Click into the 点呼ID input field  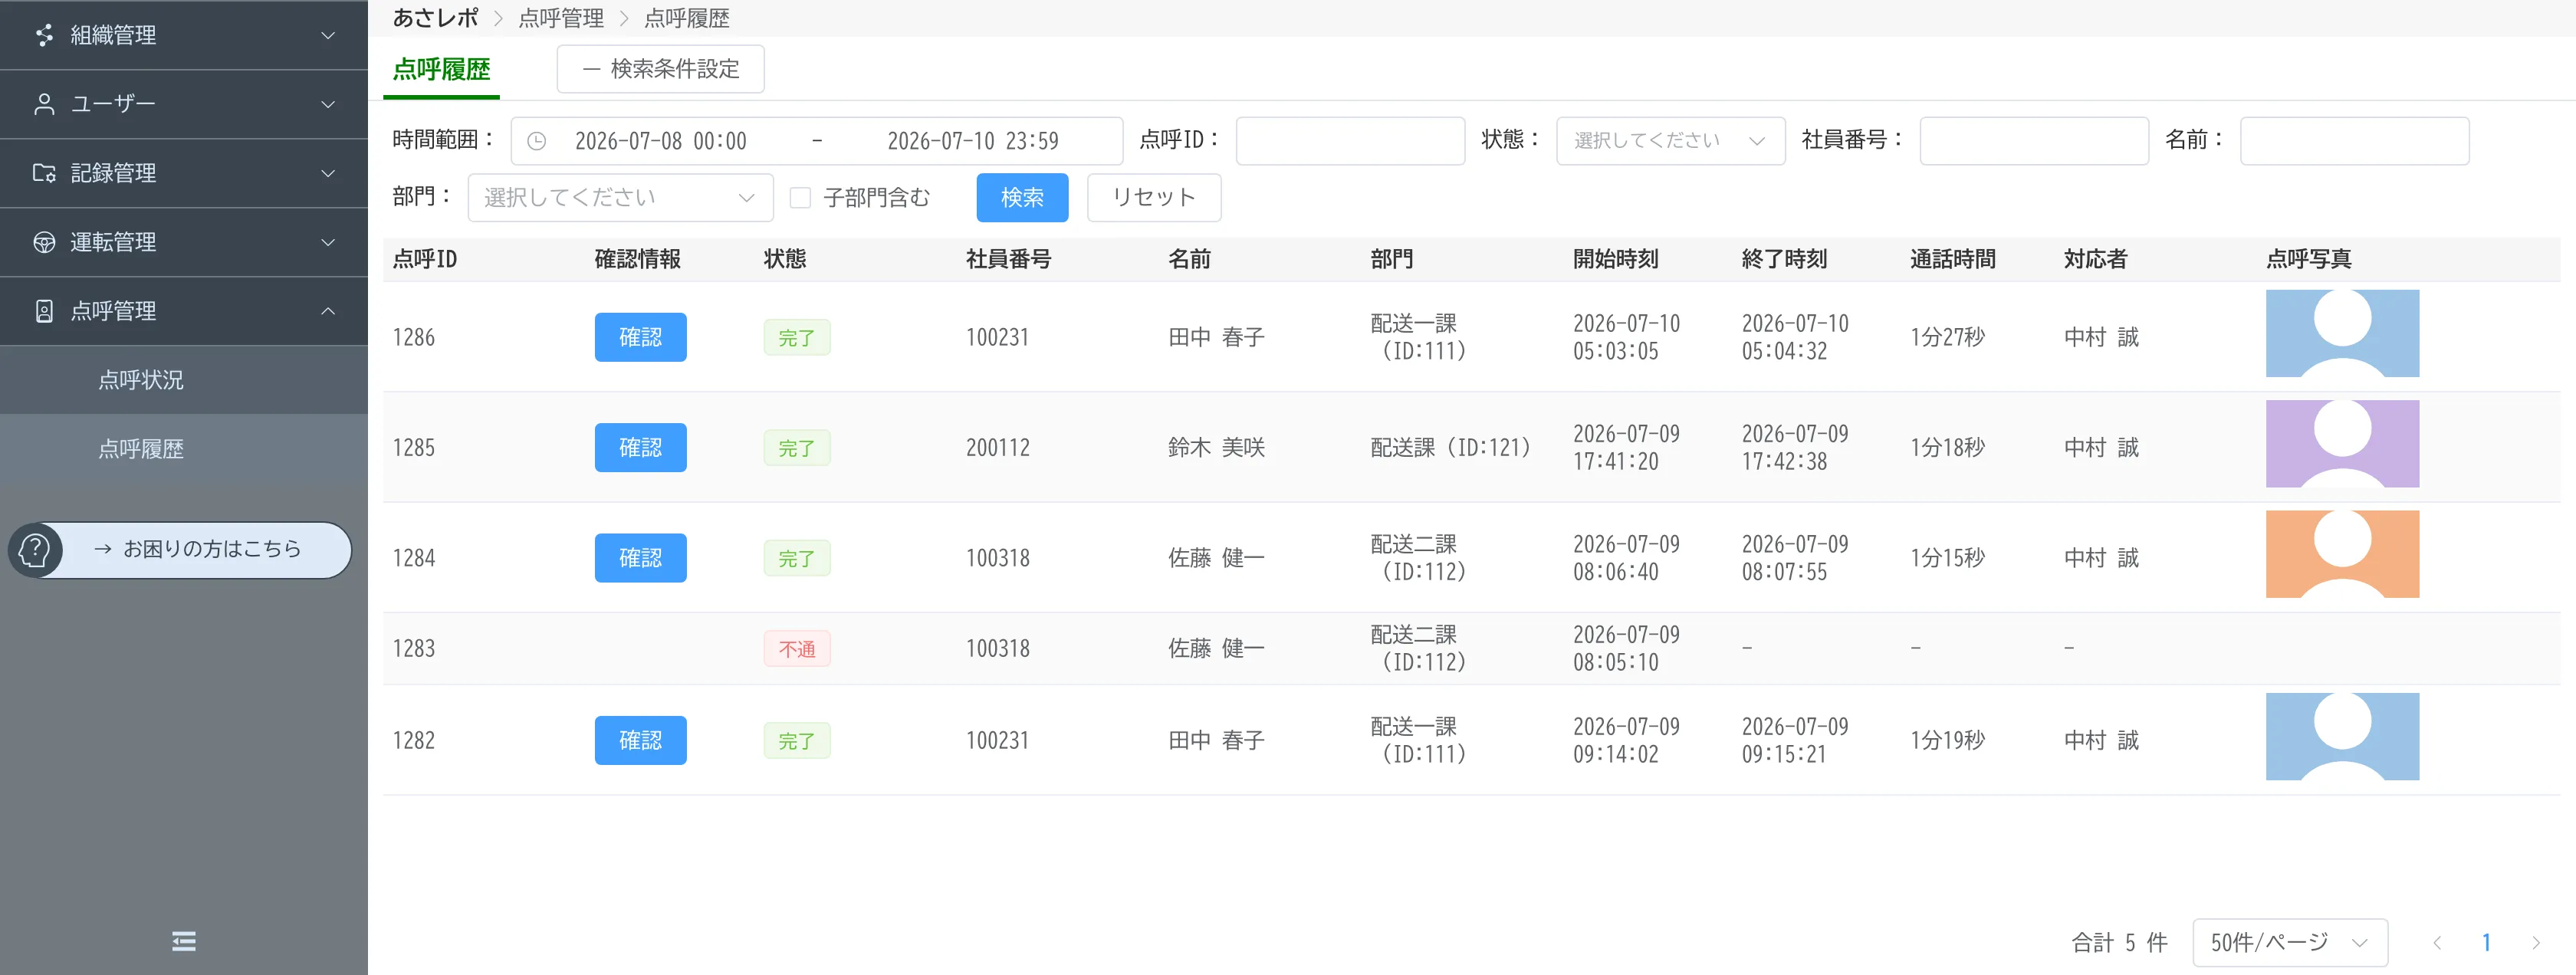click(1350, 141)
